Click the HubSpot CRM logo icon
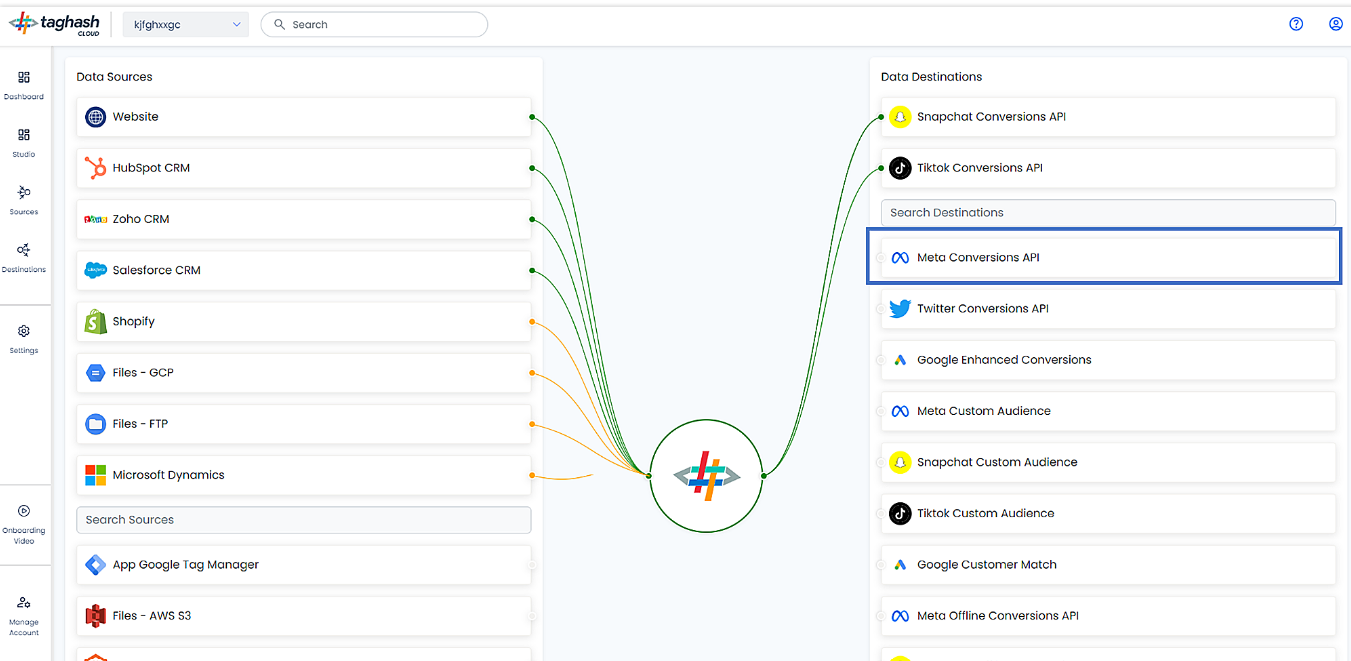 point(95,168)
